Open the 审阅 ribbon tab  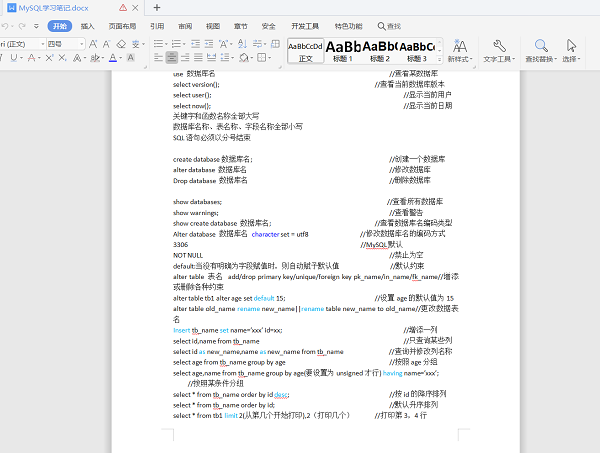(x=185, y=26)
